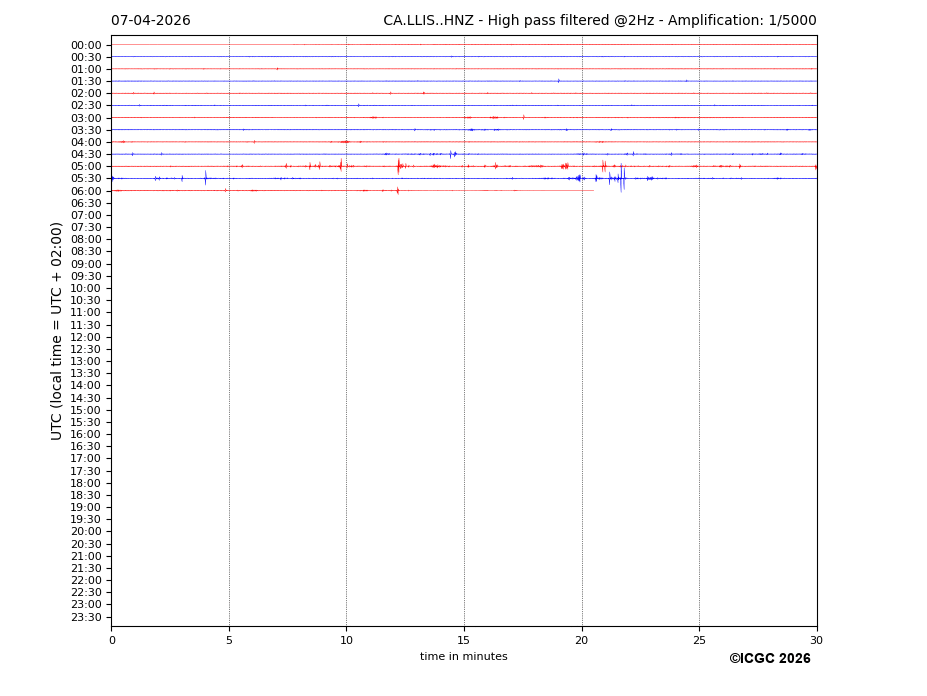Select the 05:30 time row label

click(86, 179)
